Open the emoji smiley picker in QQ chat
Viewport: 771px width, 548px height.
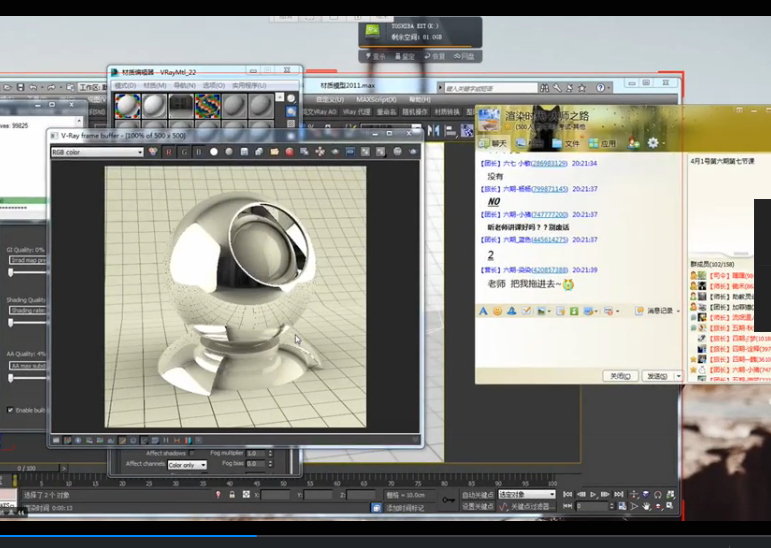click(x=497, y=311)
